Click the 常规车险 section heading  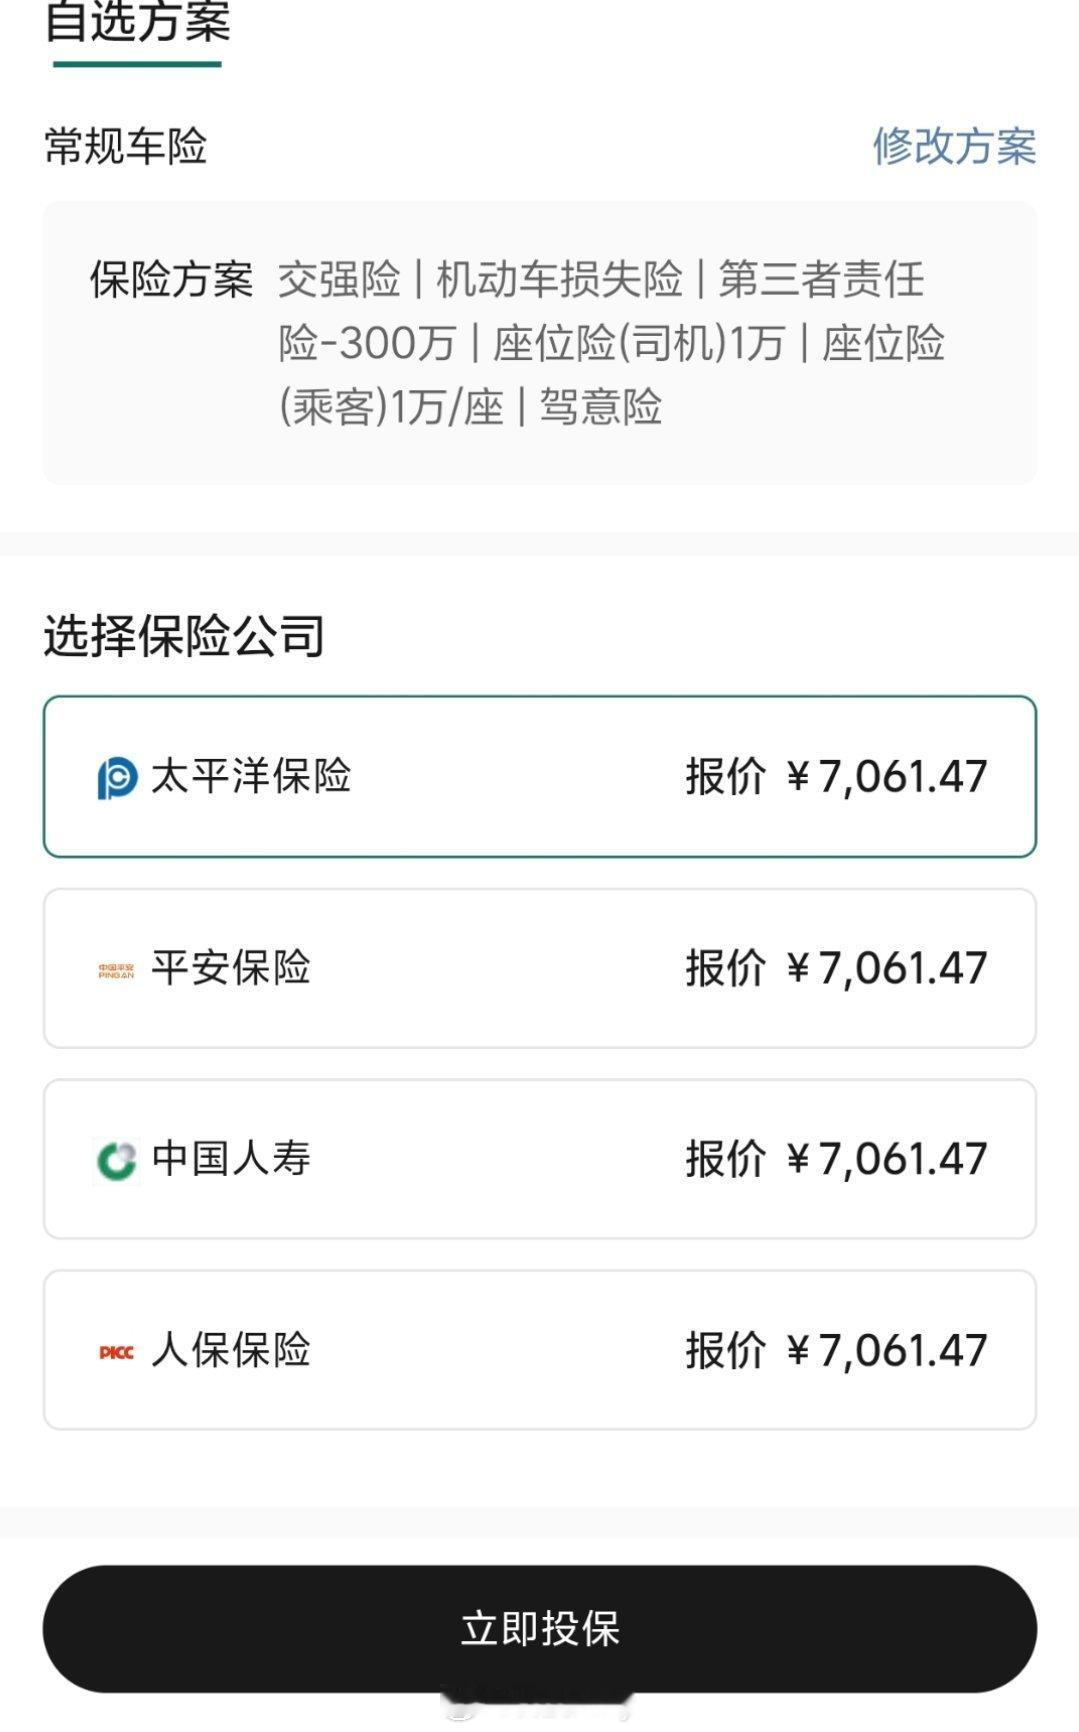pyautogui.click(x=126, y=146)
